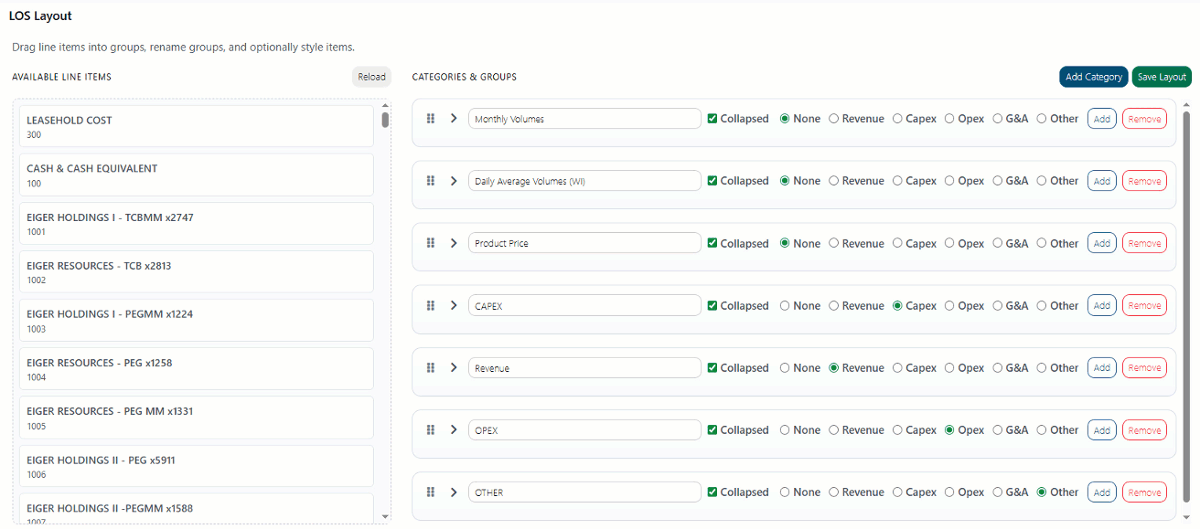
Task: Add a group to Monthly Volumes
Action: point(1102,118)
